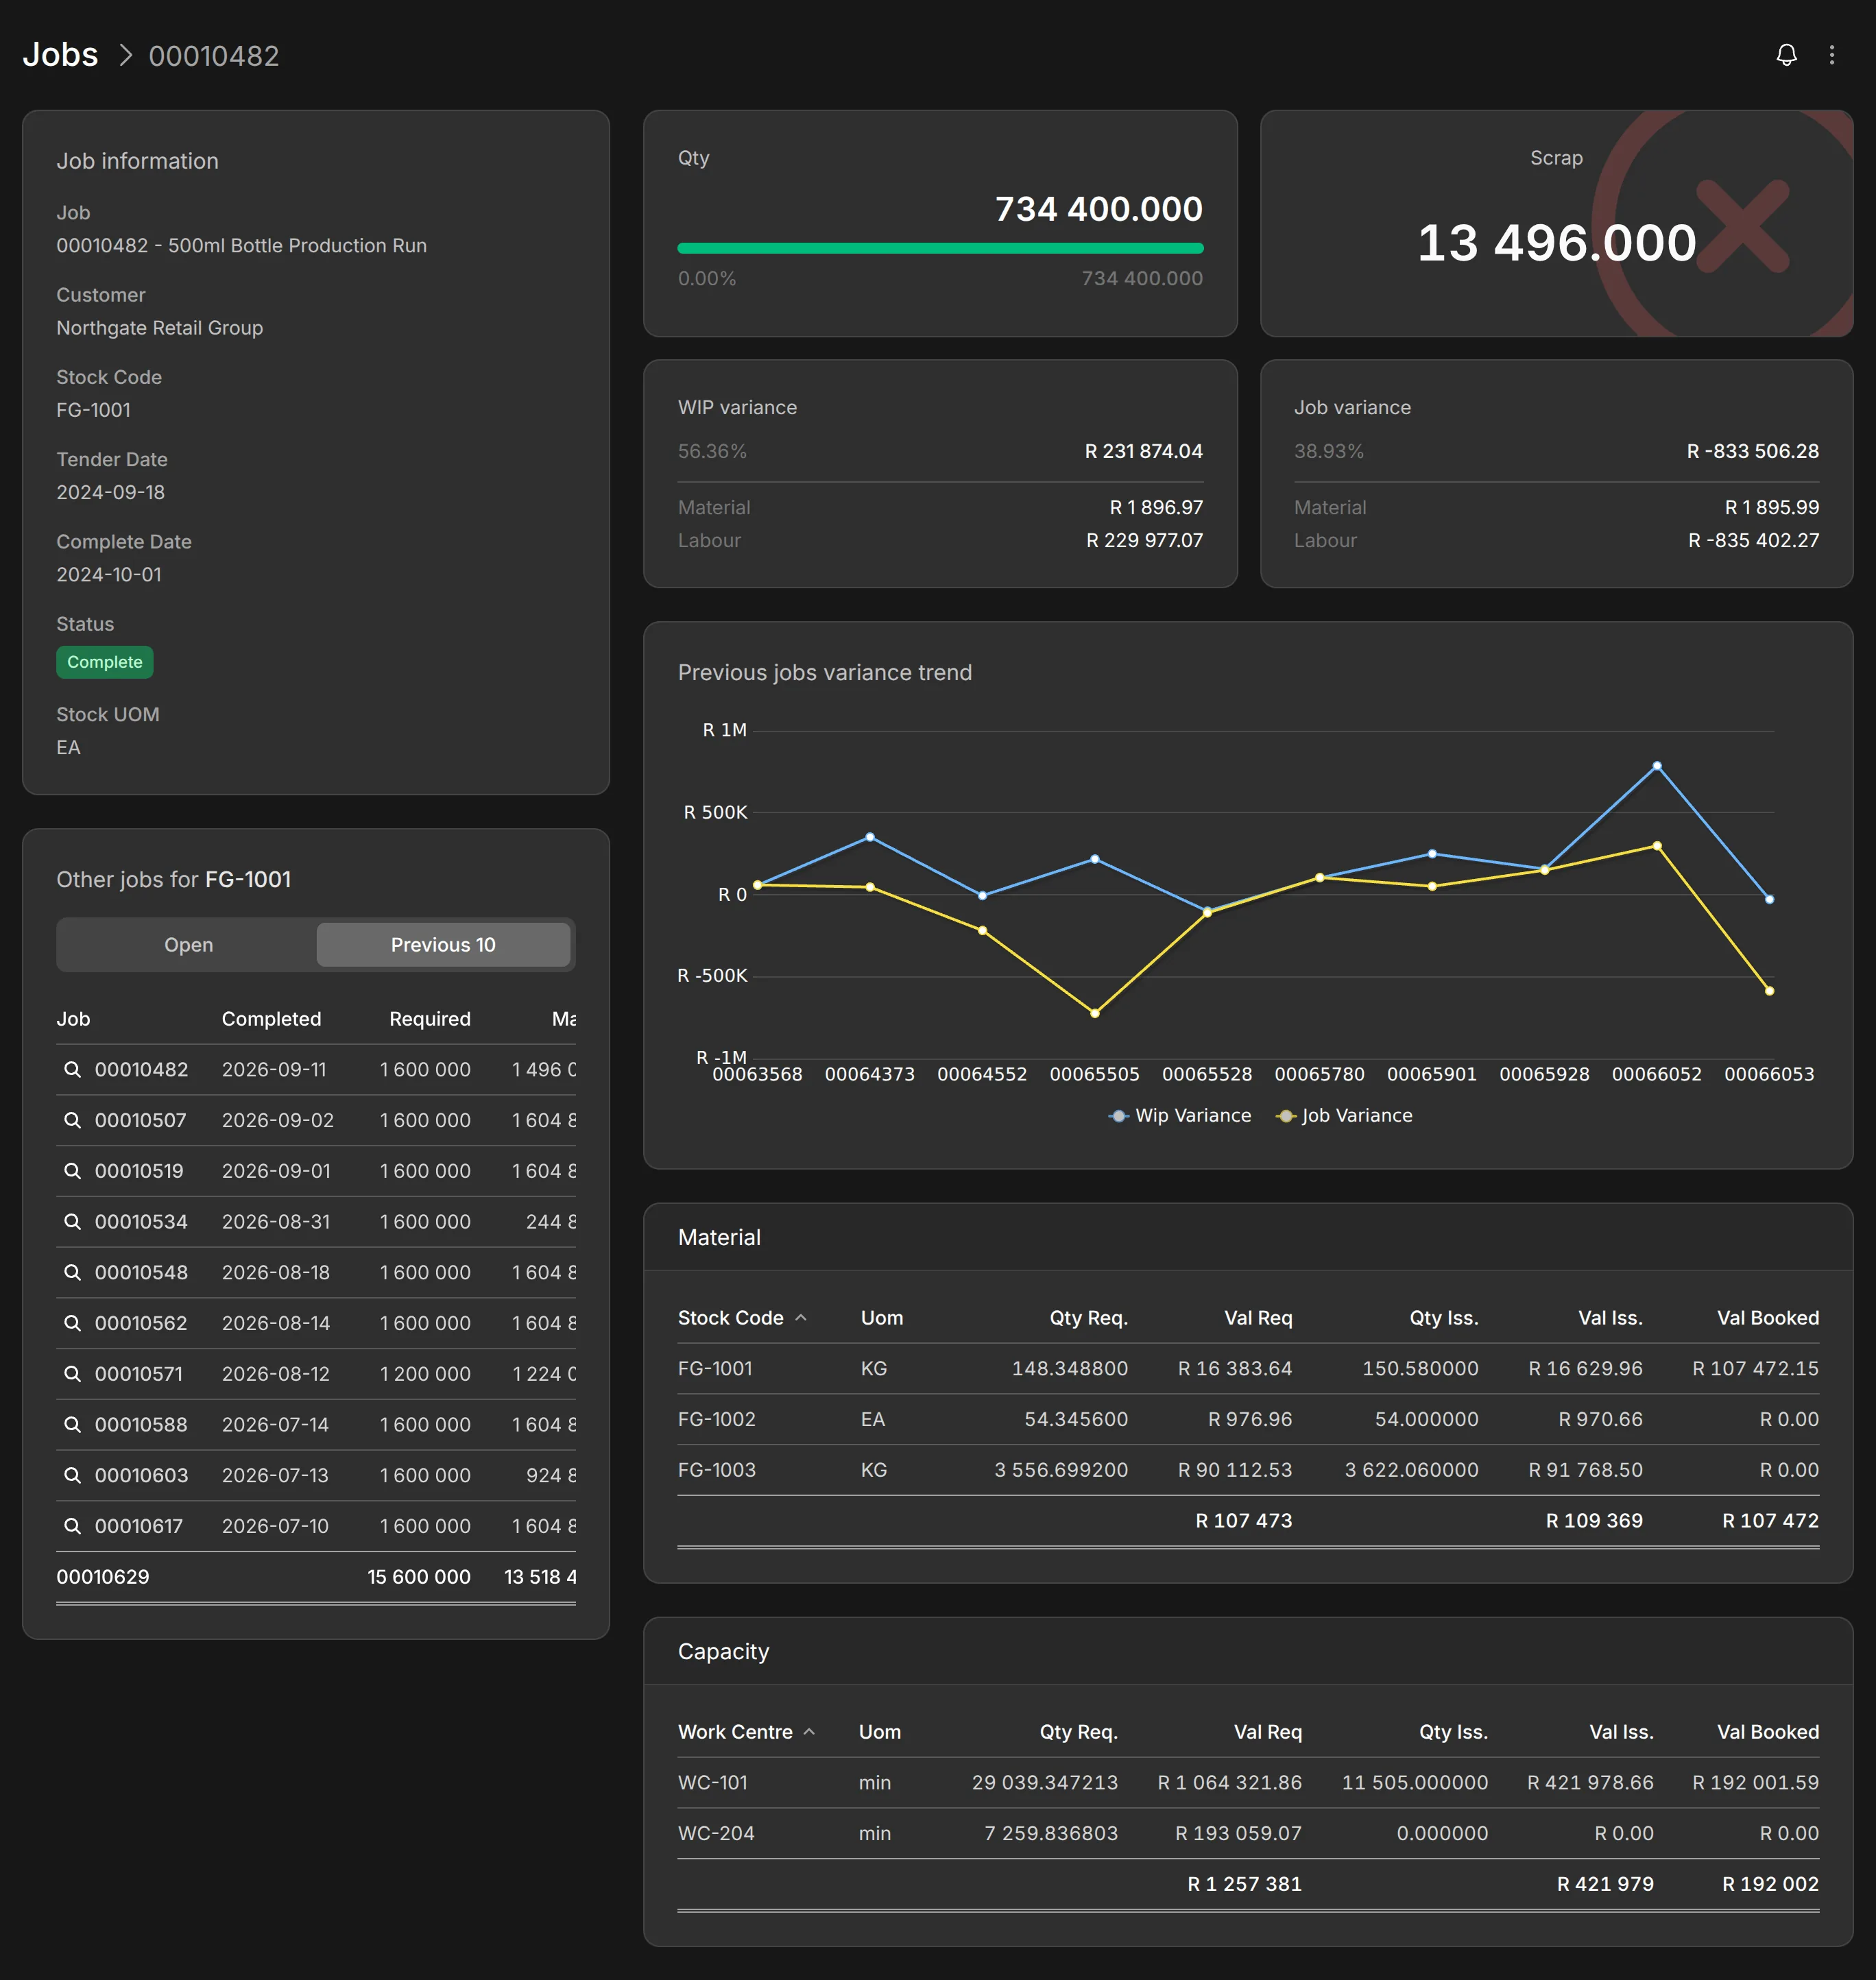Click the magnifier icon for job 00010617
Viewport: 1876px width, 1980px height.
pos(72,1526)
